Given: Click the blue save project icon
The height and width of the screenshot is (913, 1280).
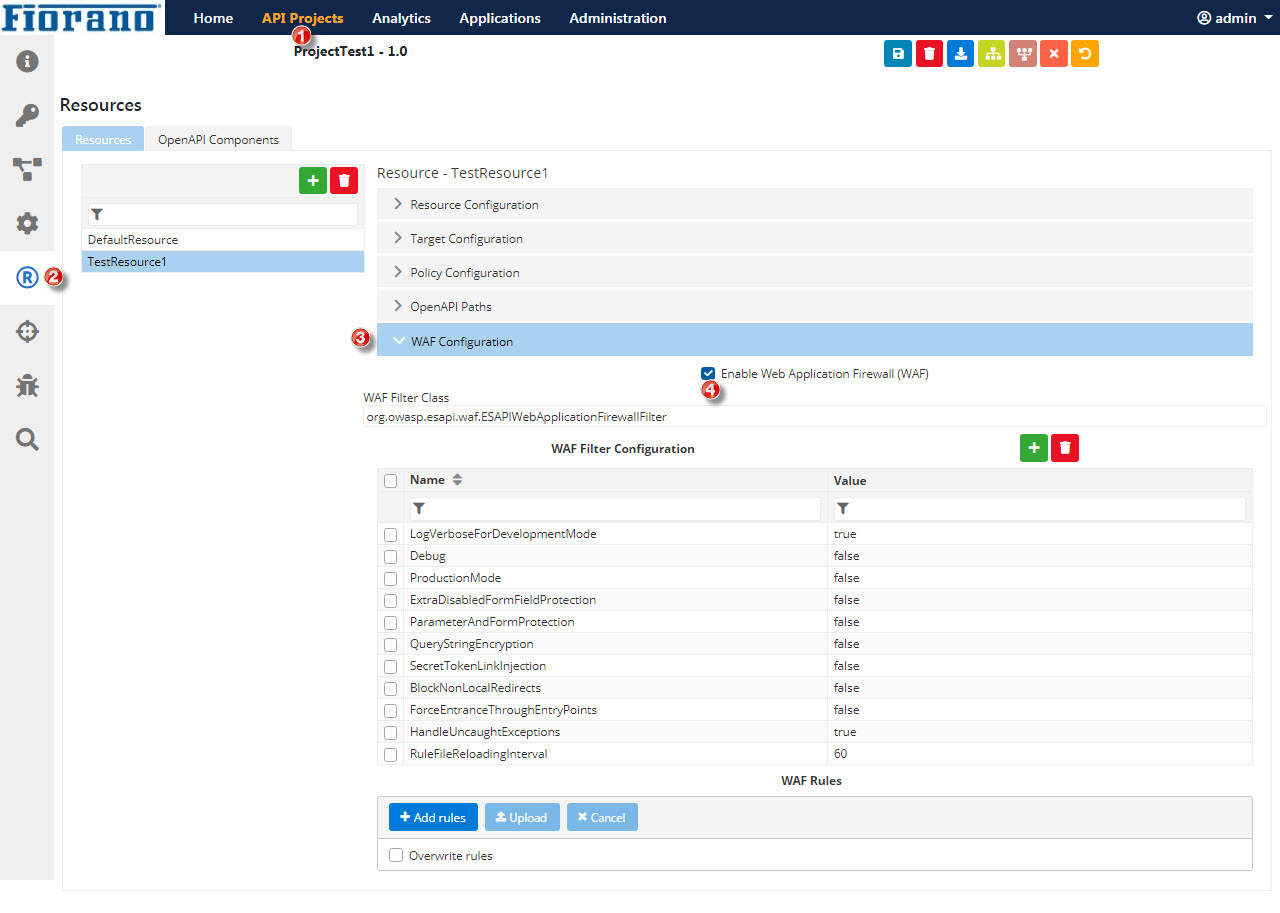Looking at the screenshot, I should [897, 54].
